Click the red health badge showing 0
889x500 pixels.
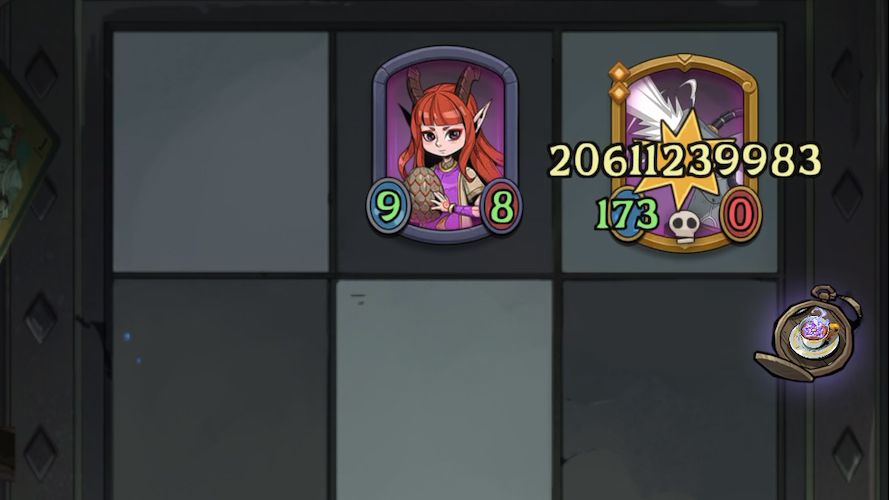click(740, 215)
